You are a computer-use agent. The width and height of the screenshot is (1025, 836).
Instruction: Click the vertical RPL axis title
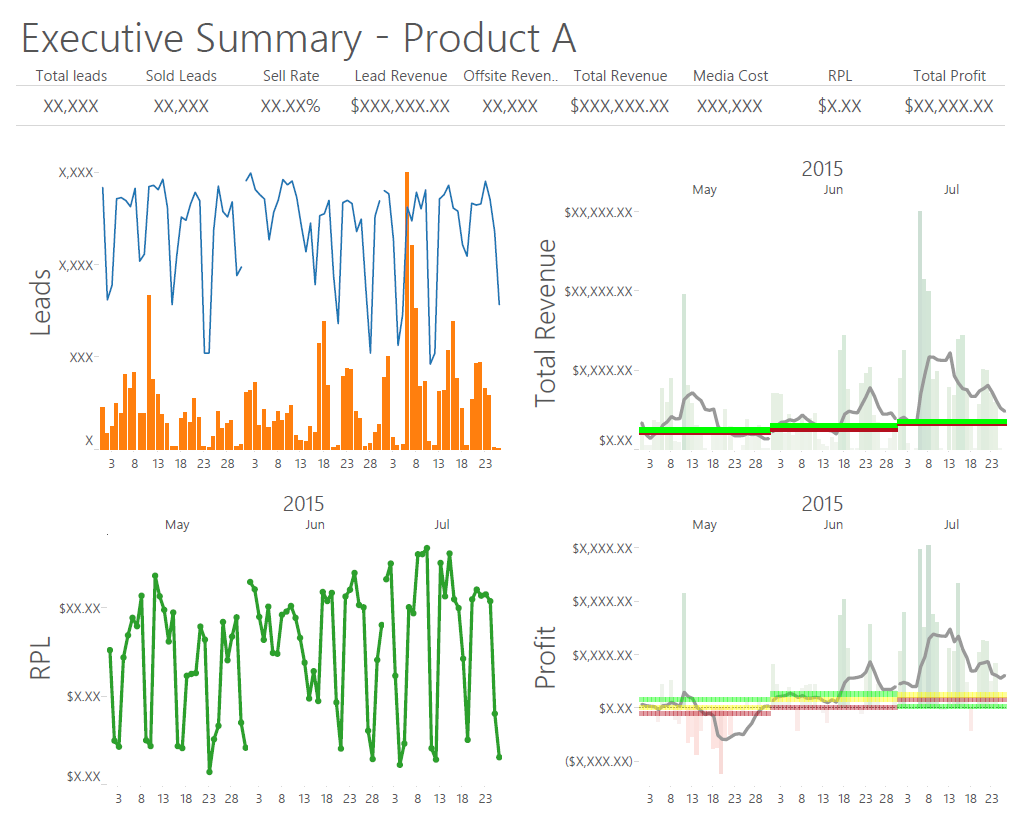(x=41, y=658)
